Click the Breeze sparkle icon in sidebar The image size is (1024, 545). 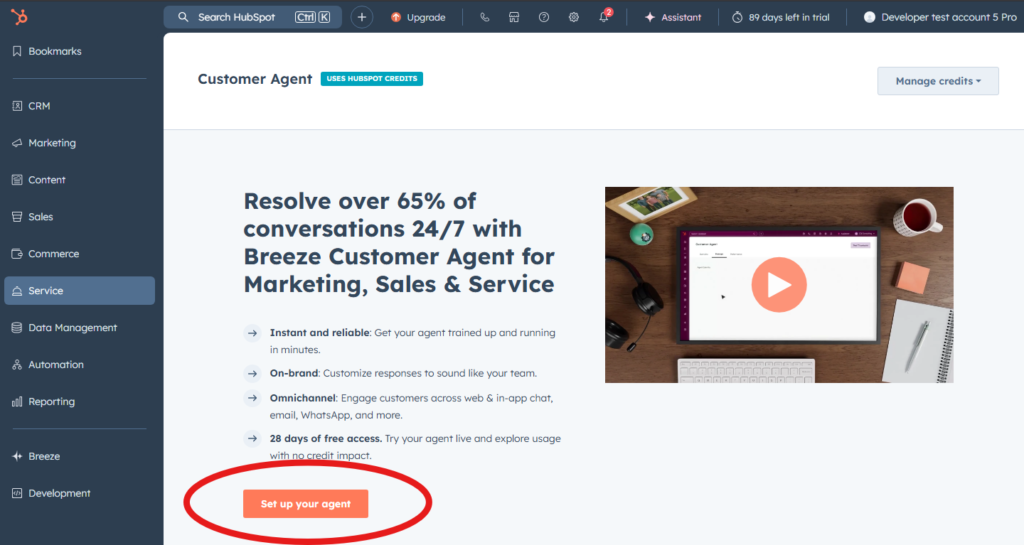click(17, 456)
